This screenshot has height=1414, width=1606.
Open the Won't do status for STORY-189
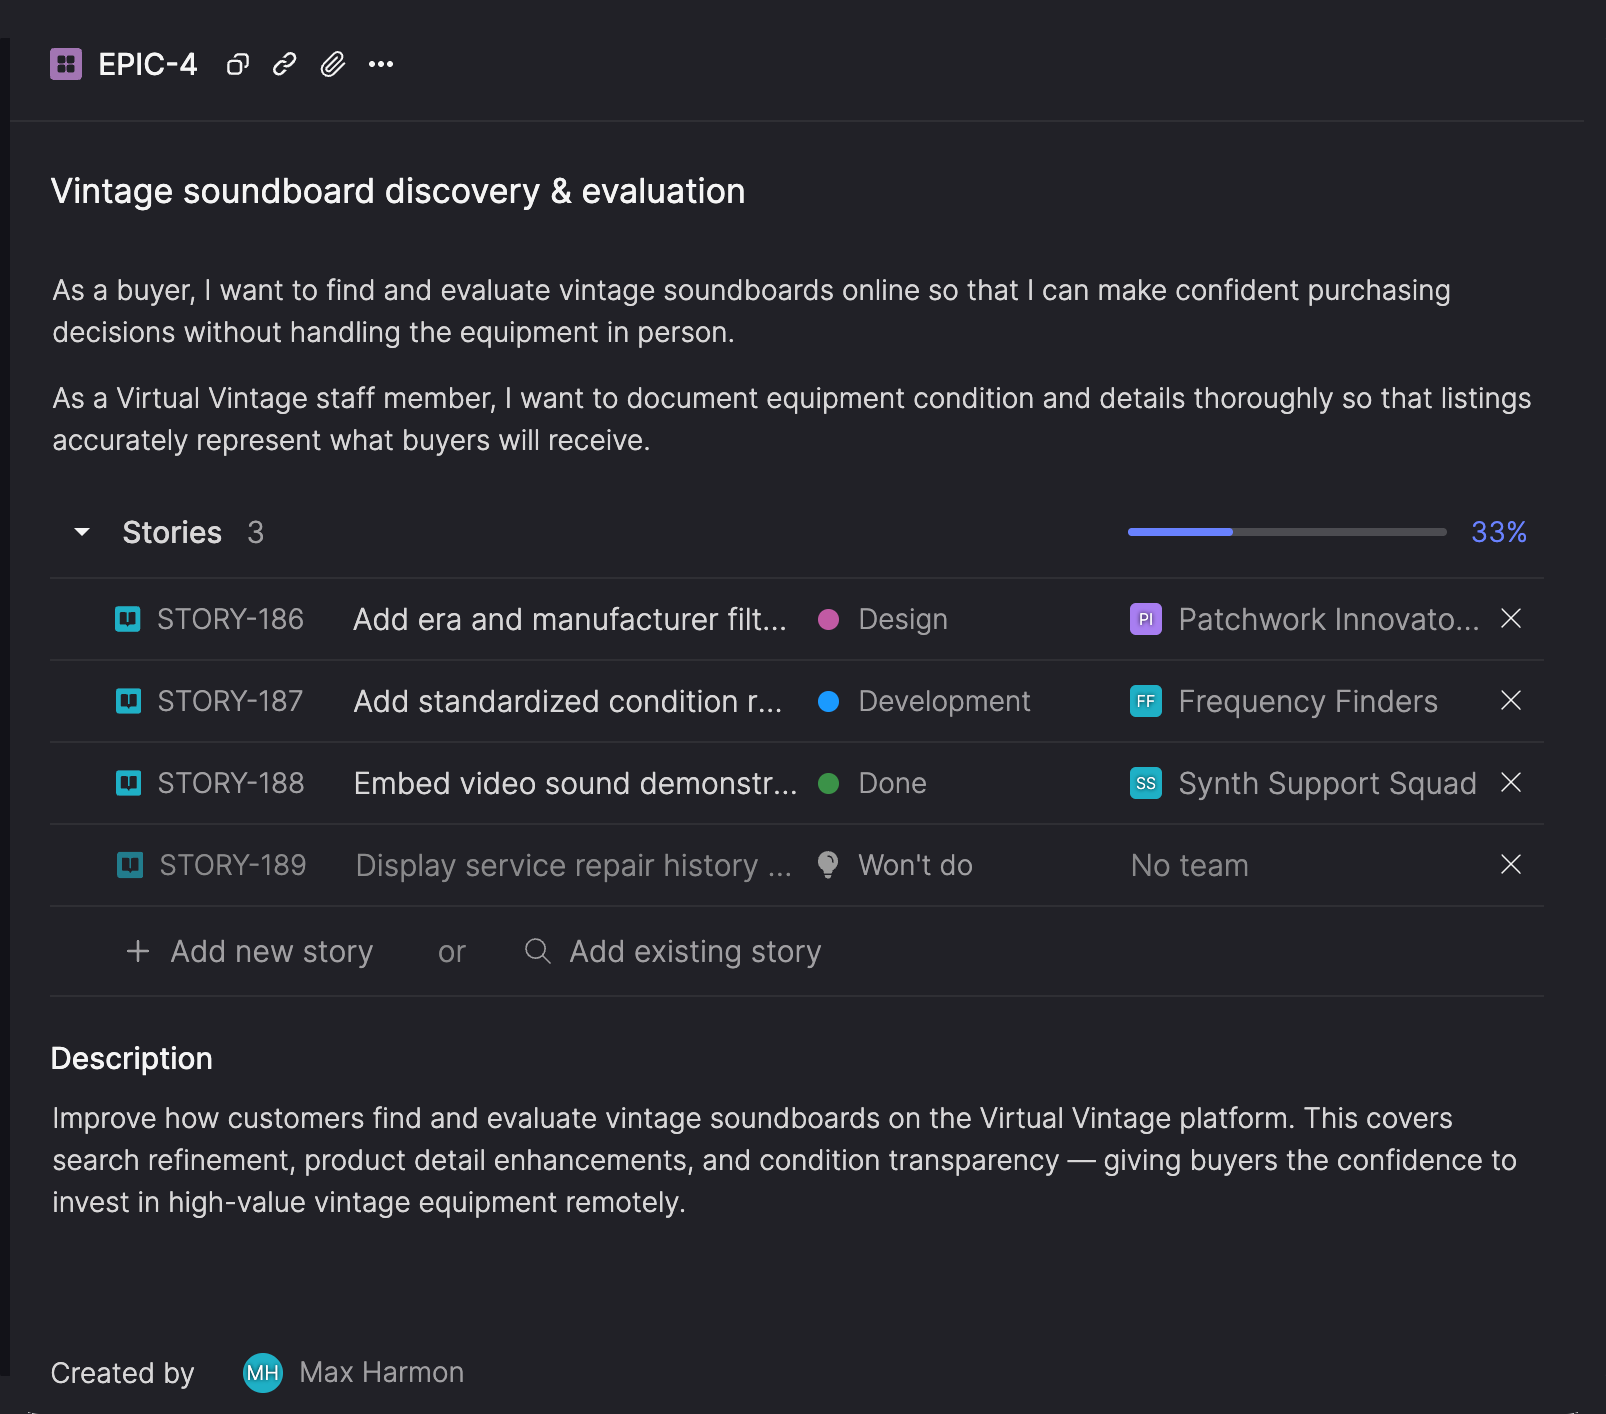[913, 866]
